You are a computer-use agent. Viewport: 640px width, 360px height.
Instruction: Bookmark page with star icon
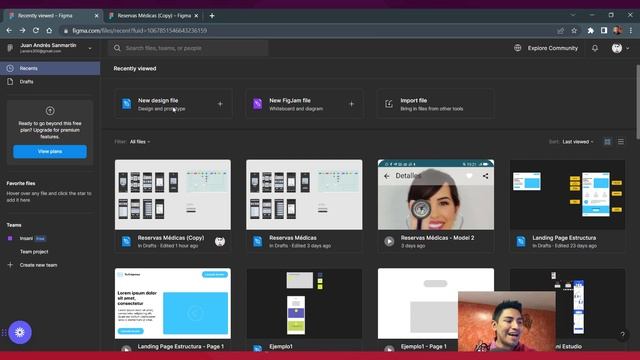[x=574, y=31]
